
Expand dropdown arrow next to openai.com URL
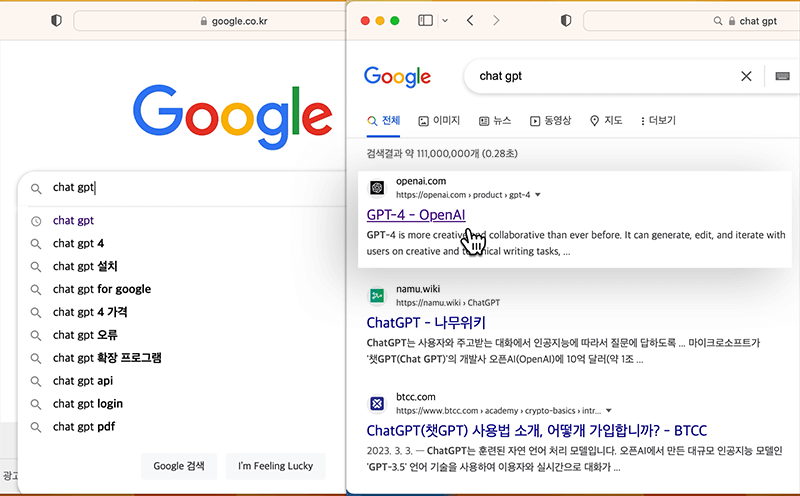click(538, 195)
